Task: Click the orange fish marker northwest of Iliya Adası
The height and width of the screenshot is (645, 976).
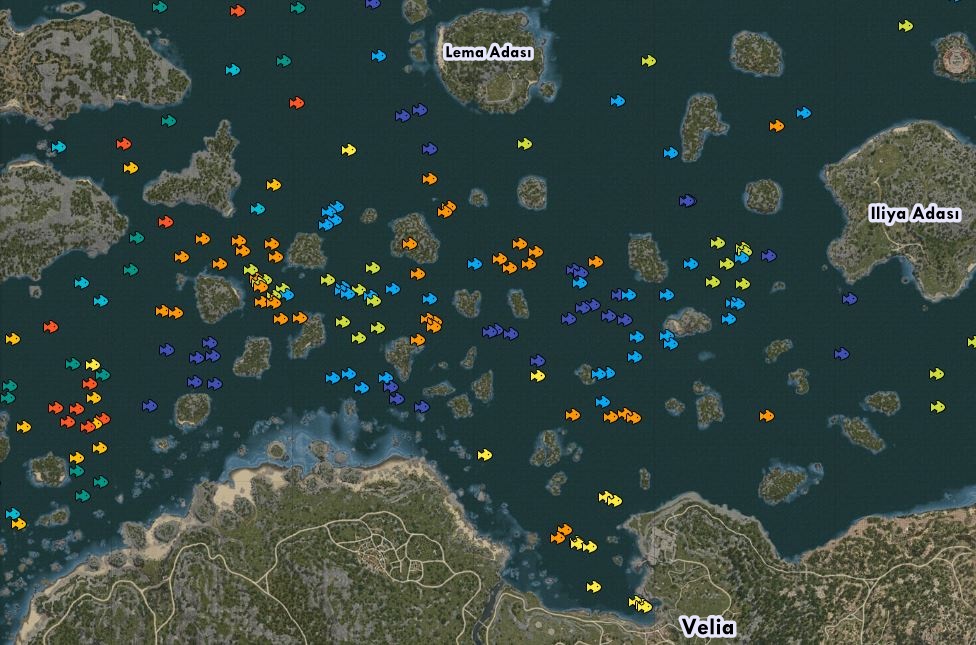Action: click(776, 126)
